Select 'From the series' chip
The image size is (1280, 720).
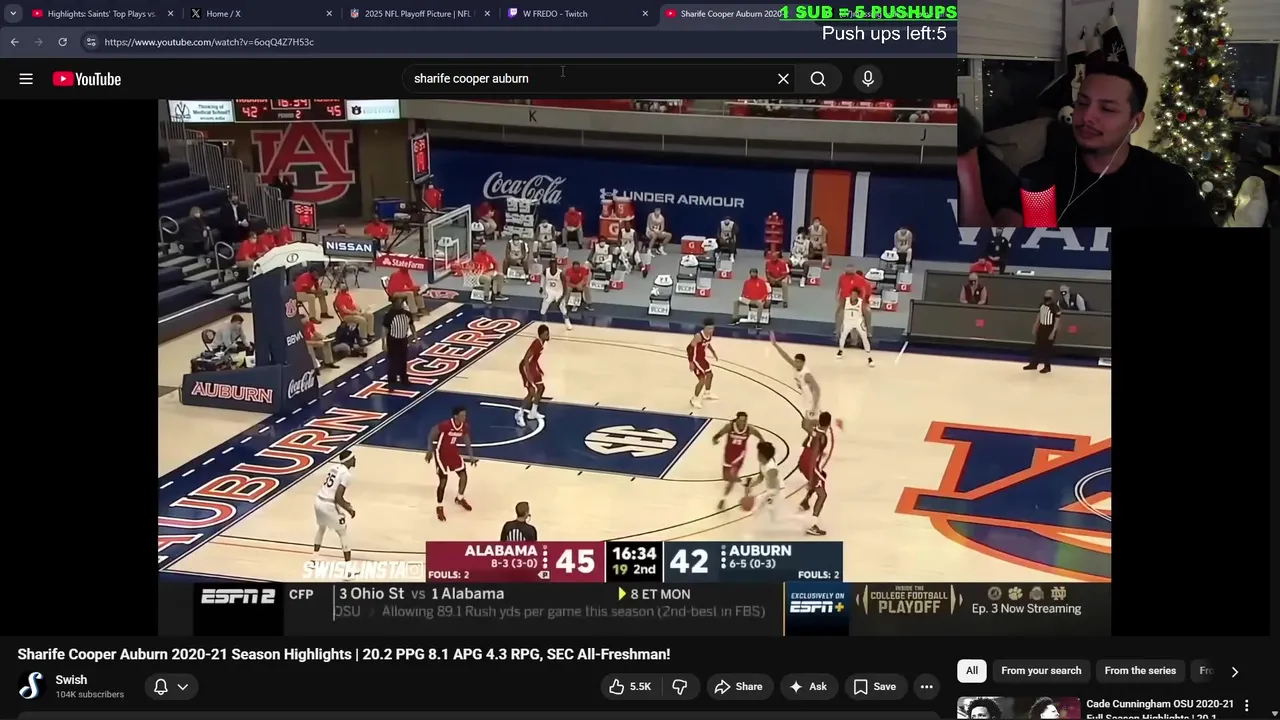click(x=1140, y=671)
